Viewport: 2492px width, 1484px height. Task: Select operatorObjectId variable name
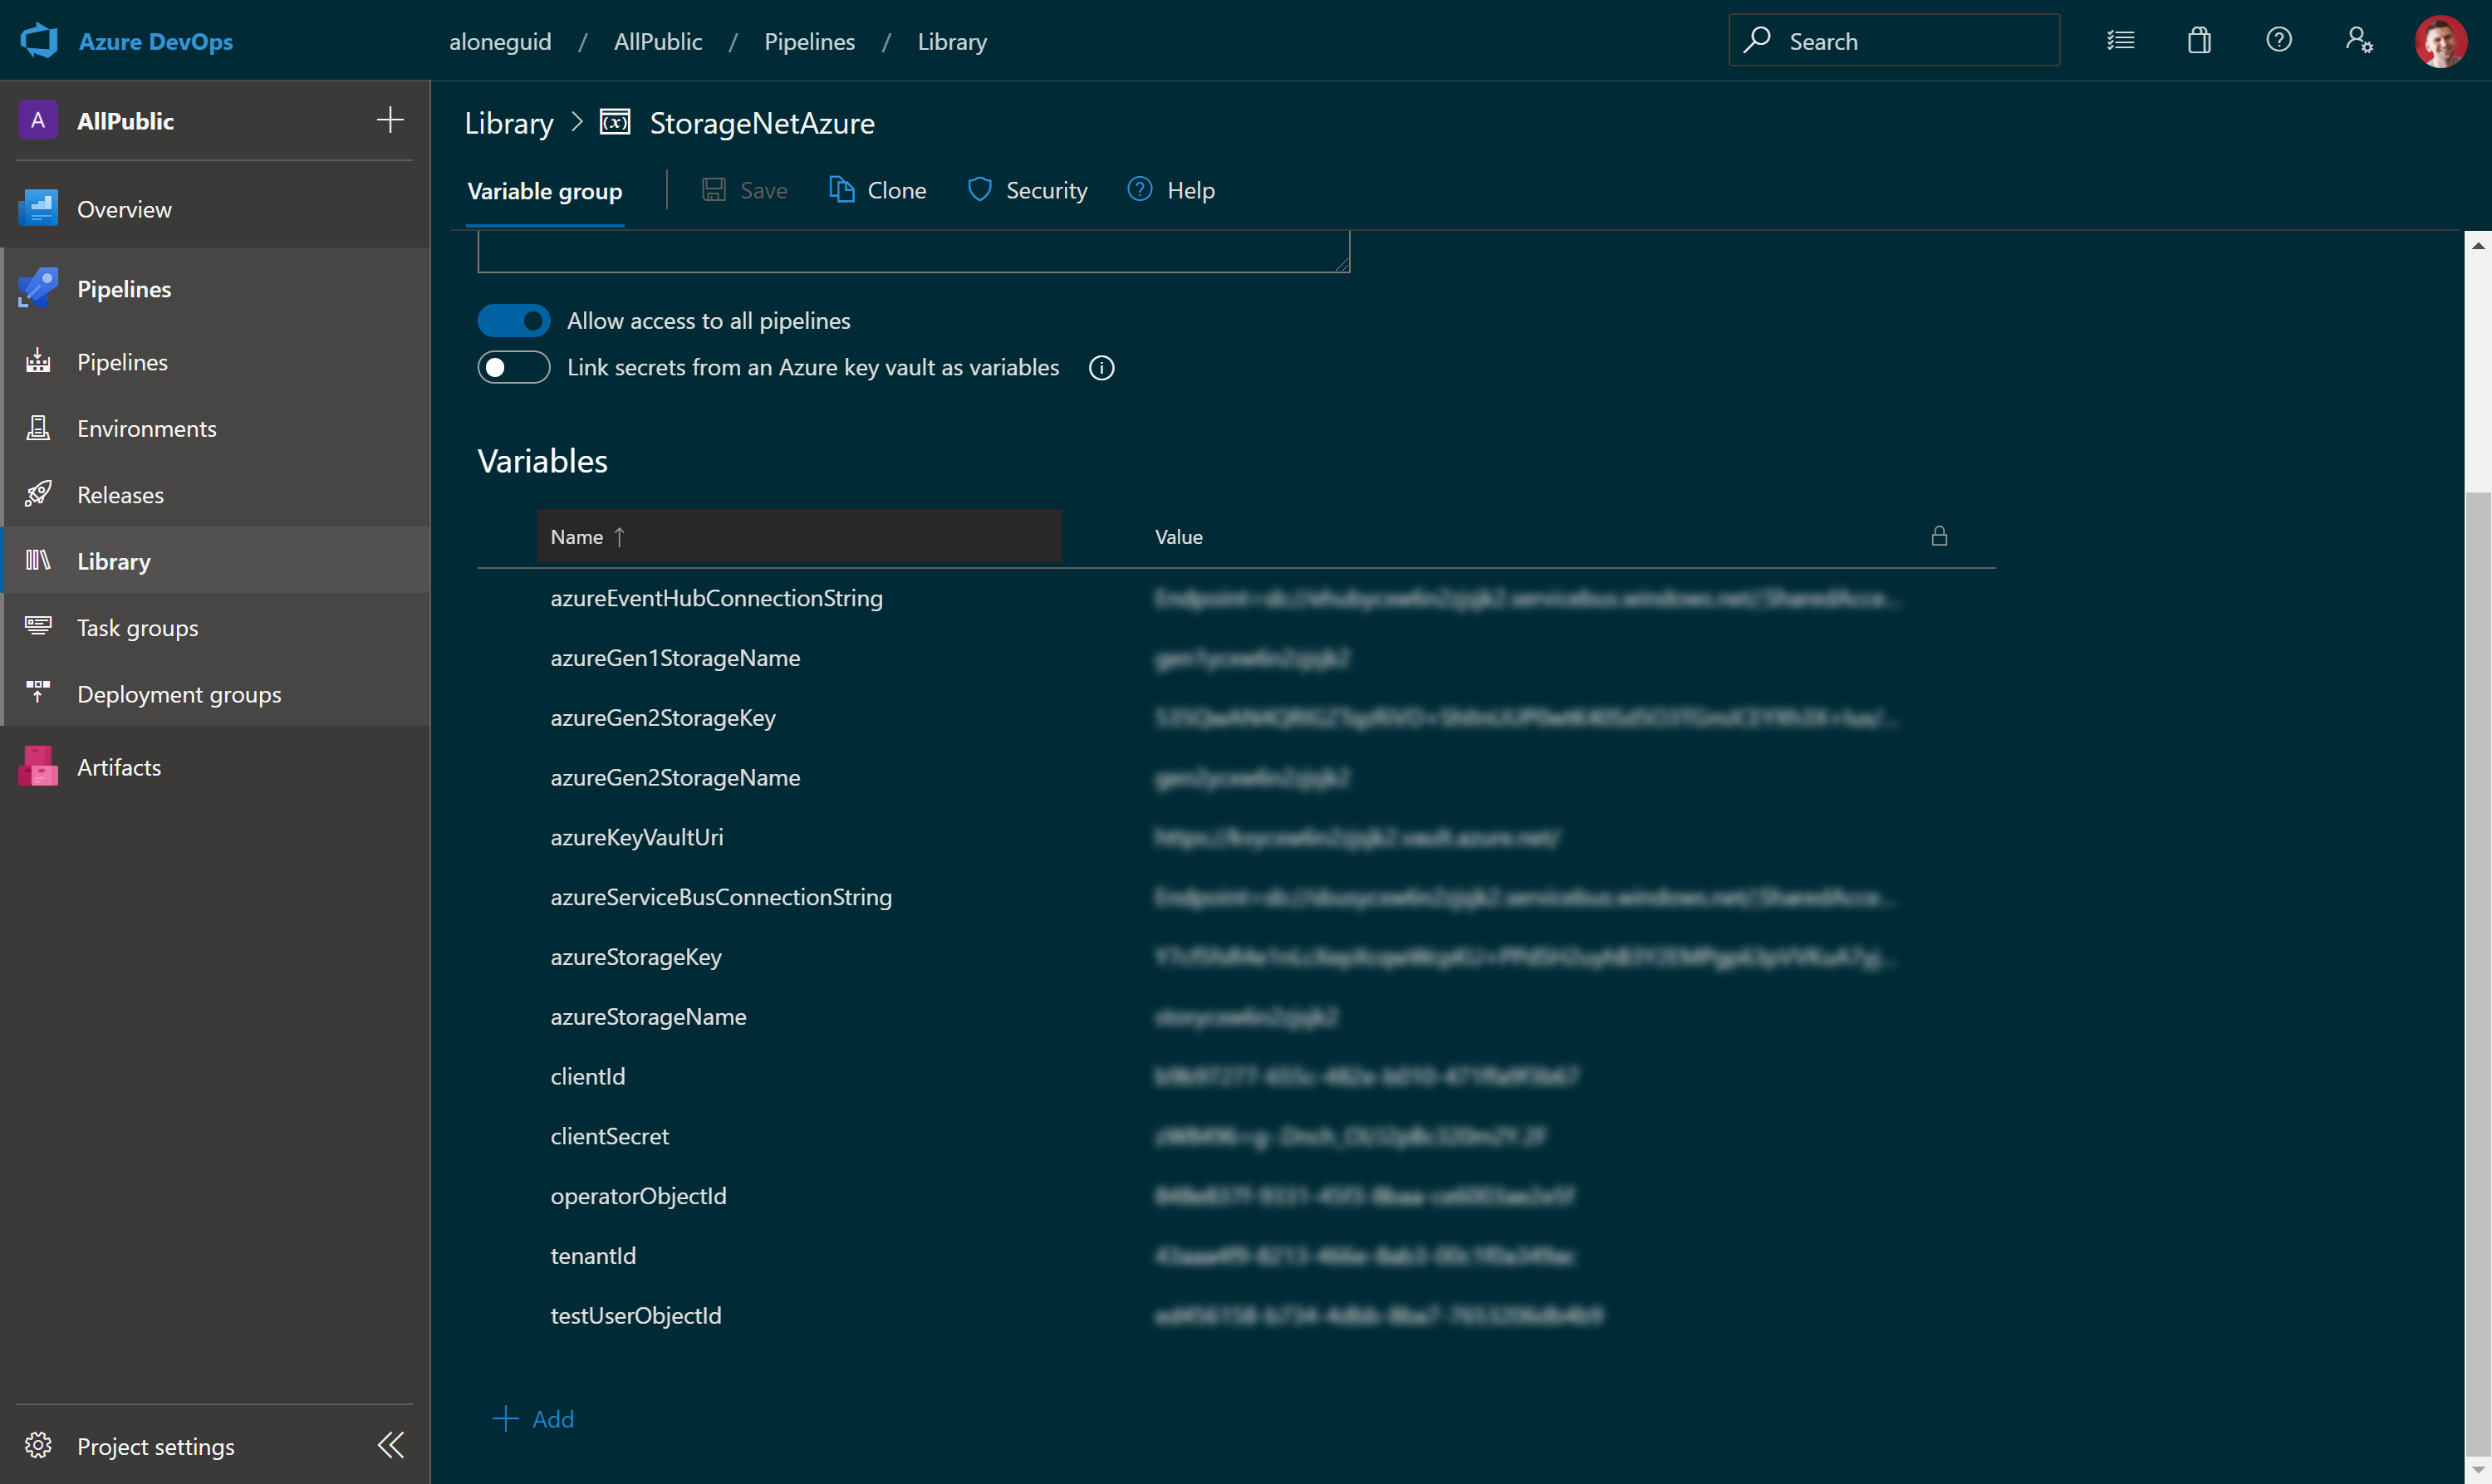pyautogui.click(x=638, y=1196)
